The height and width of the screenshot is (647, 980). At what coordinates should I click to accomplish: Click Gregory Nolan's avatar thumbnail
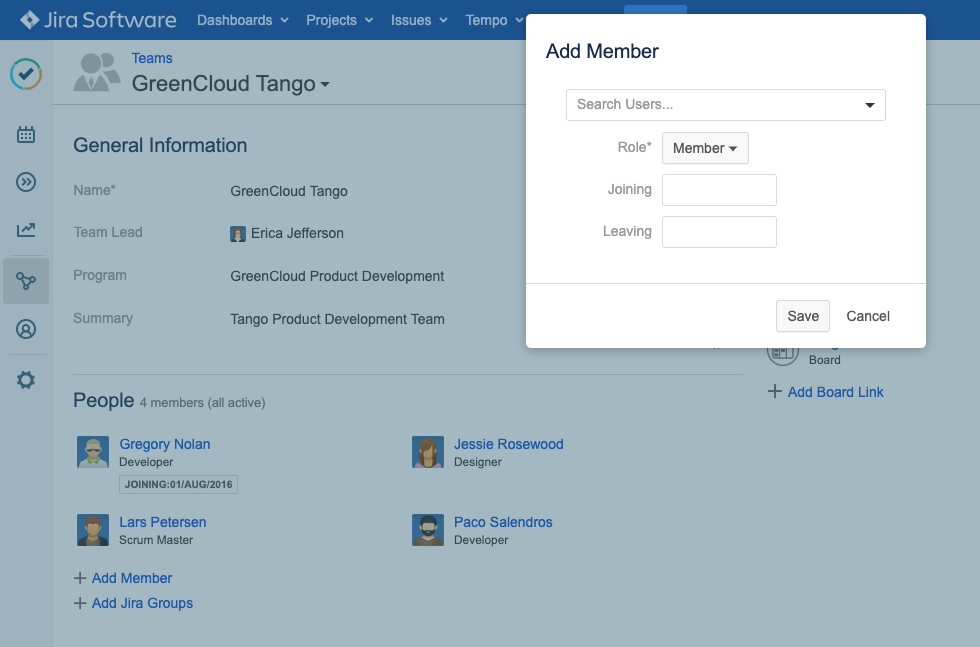point(93,452)
